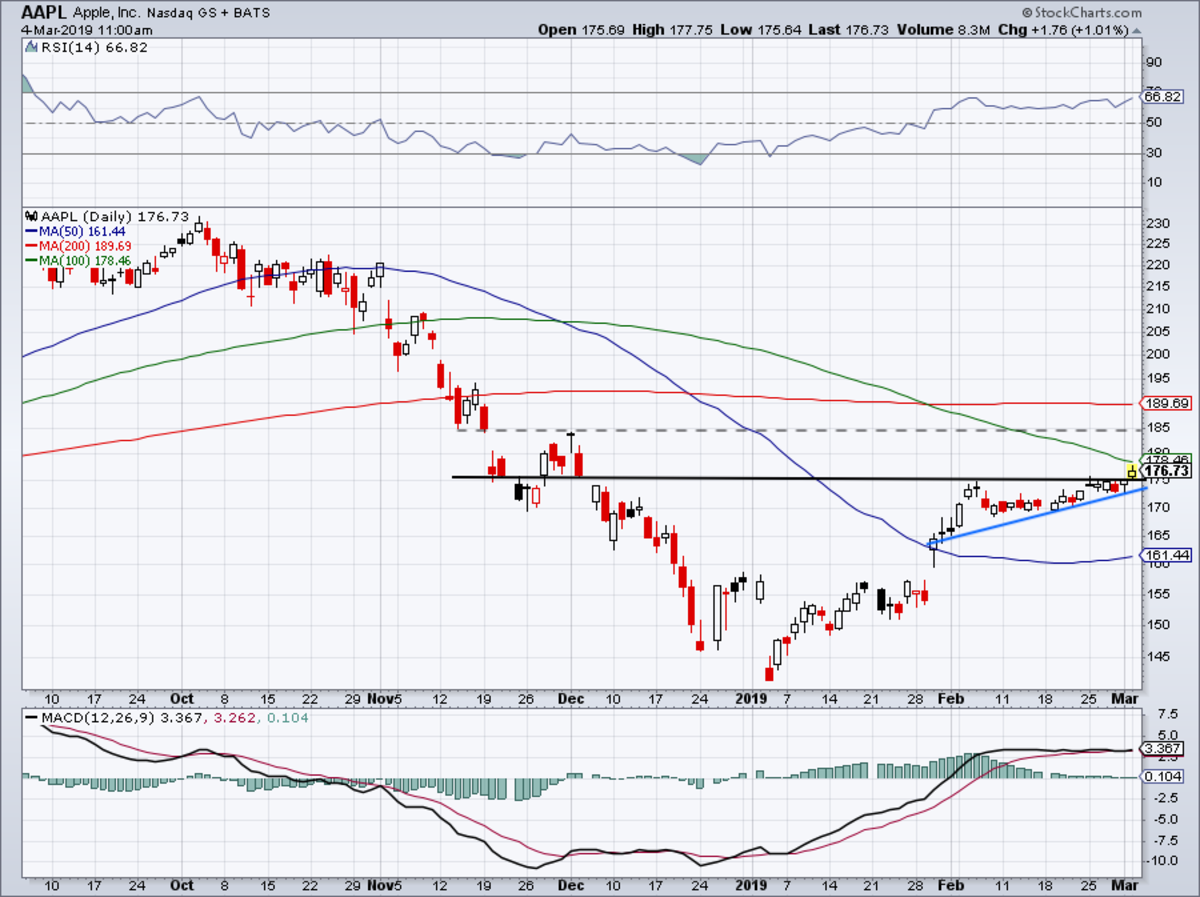Image resolution: width=1200 pixels, height=897 pixels.
Task: Click the 189.69 price tag on right axis
Action: (1165, 404)
